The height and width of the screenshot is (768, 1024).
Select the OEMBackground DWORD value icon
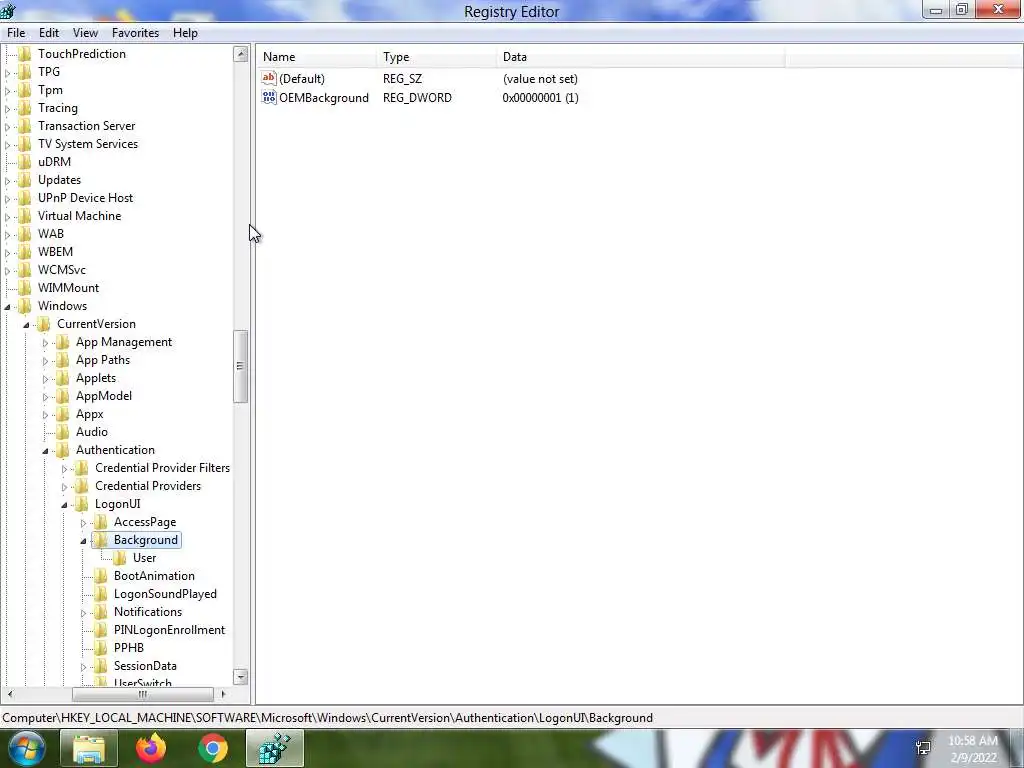(x=269, y=97)
